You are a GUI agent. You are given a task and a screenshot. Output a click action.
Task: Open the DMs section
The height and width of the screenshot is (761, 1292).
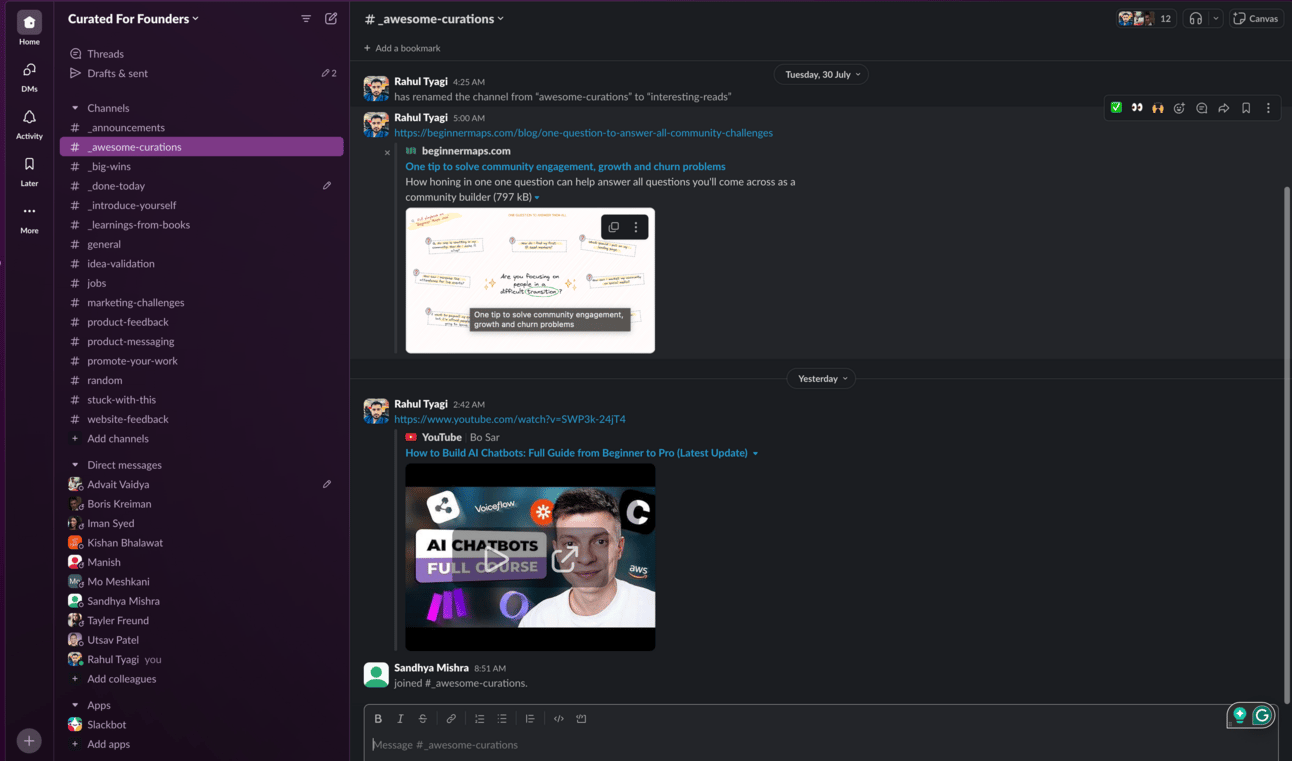[29, 76]
